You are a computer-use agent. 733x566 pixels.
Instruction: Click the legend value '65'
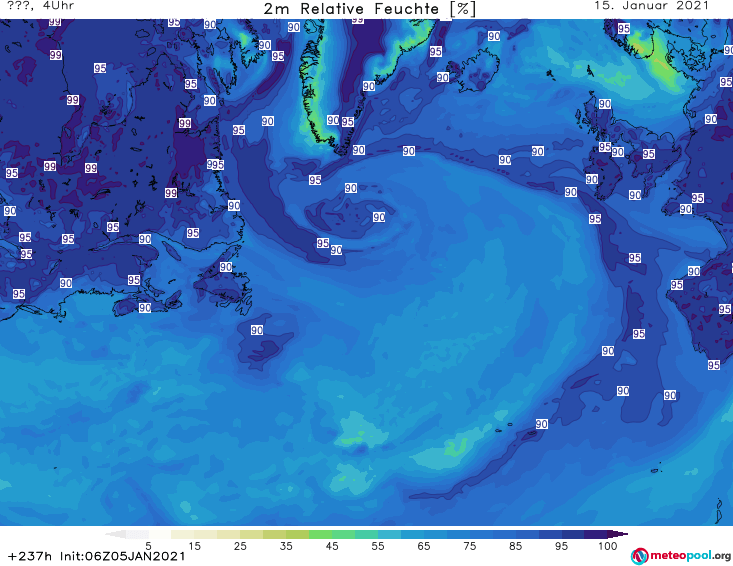pyautogui.click(x=424, y=545)
